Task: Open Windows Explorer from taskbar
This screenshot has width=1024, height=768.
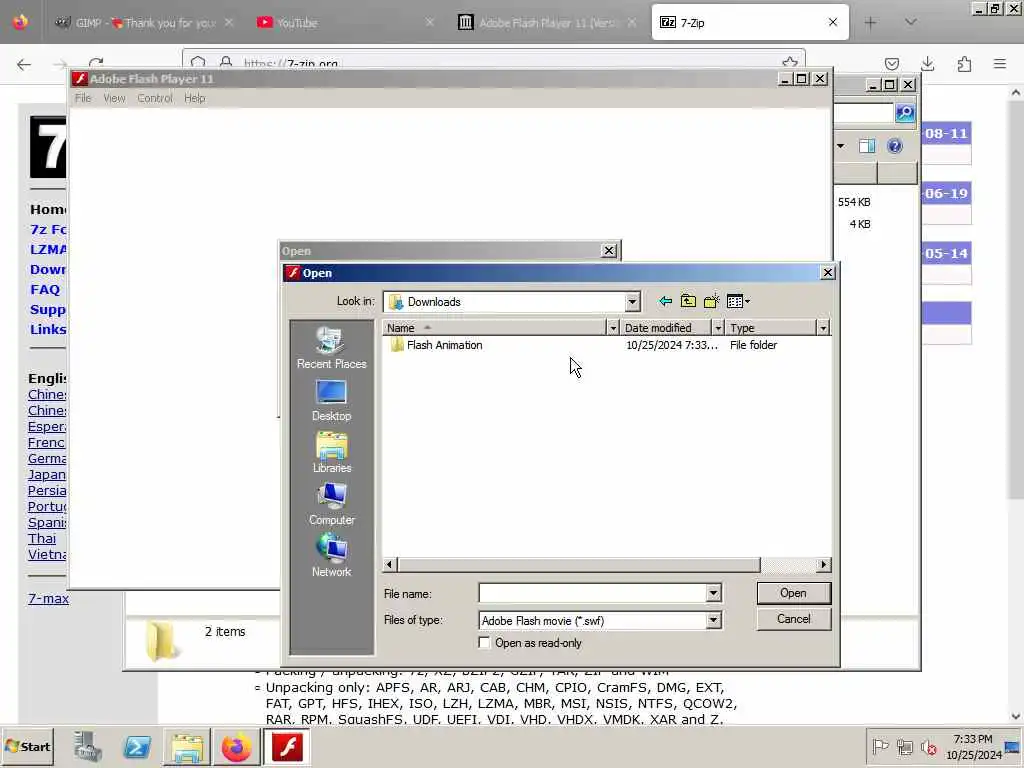Action: pos(187,746)
